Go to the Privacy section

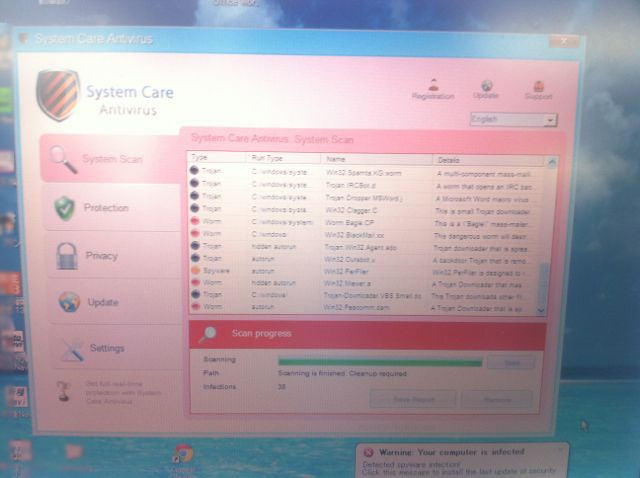(x=102, y=255)
